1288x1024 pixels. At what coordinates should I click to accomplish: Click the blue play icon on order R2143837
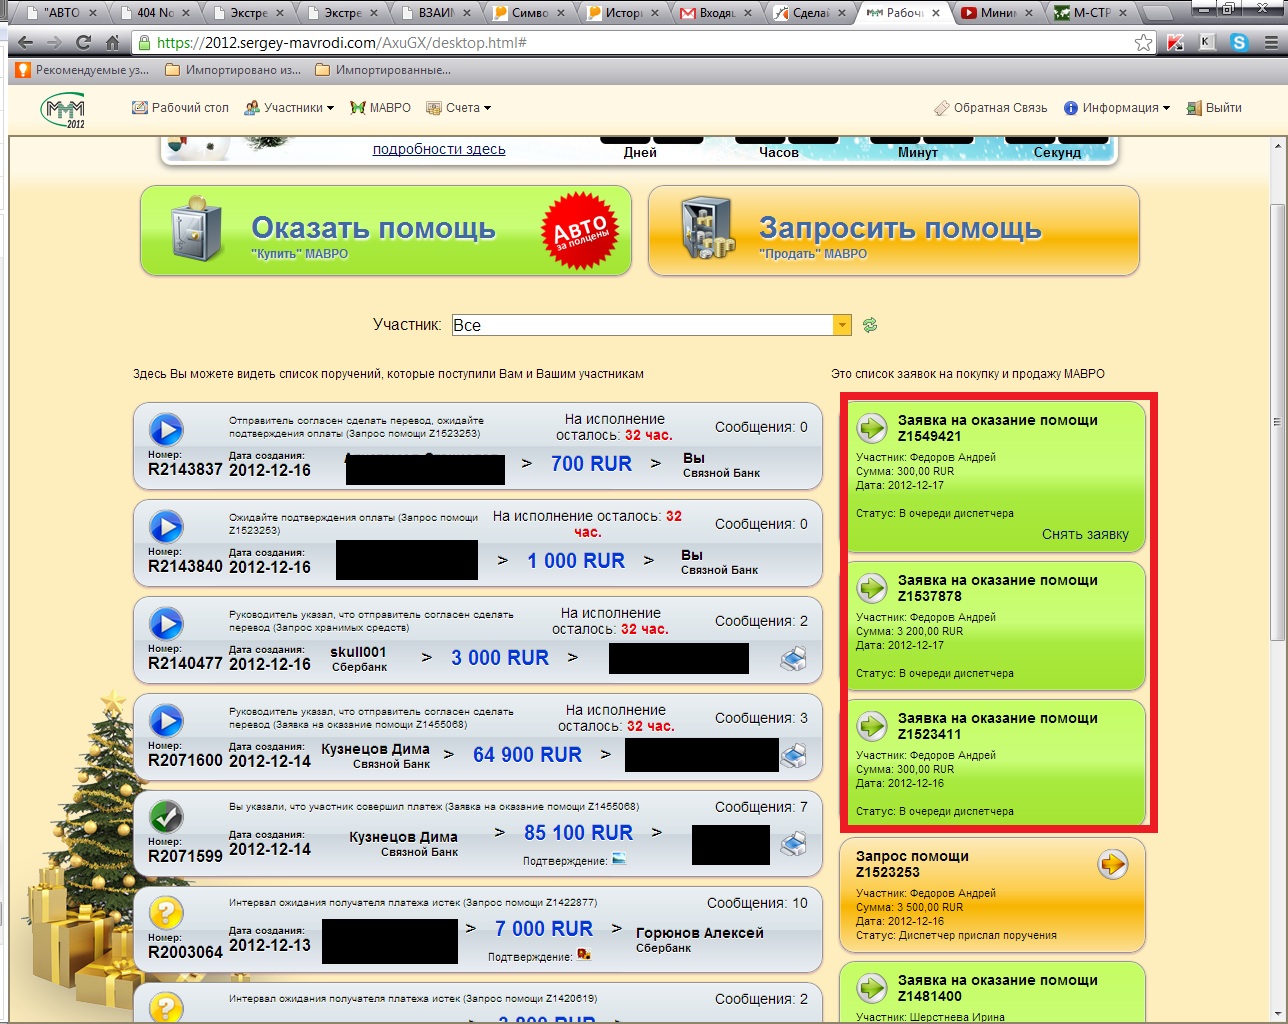(166, 430)
